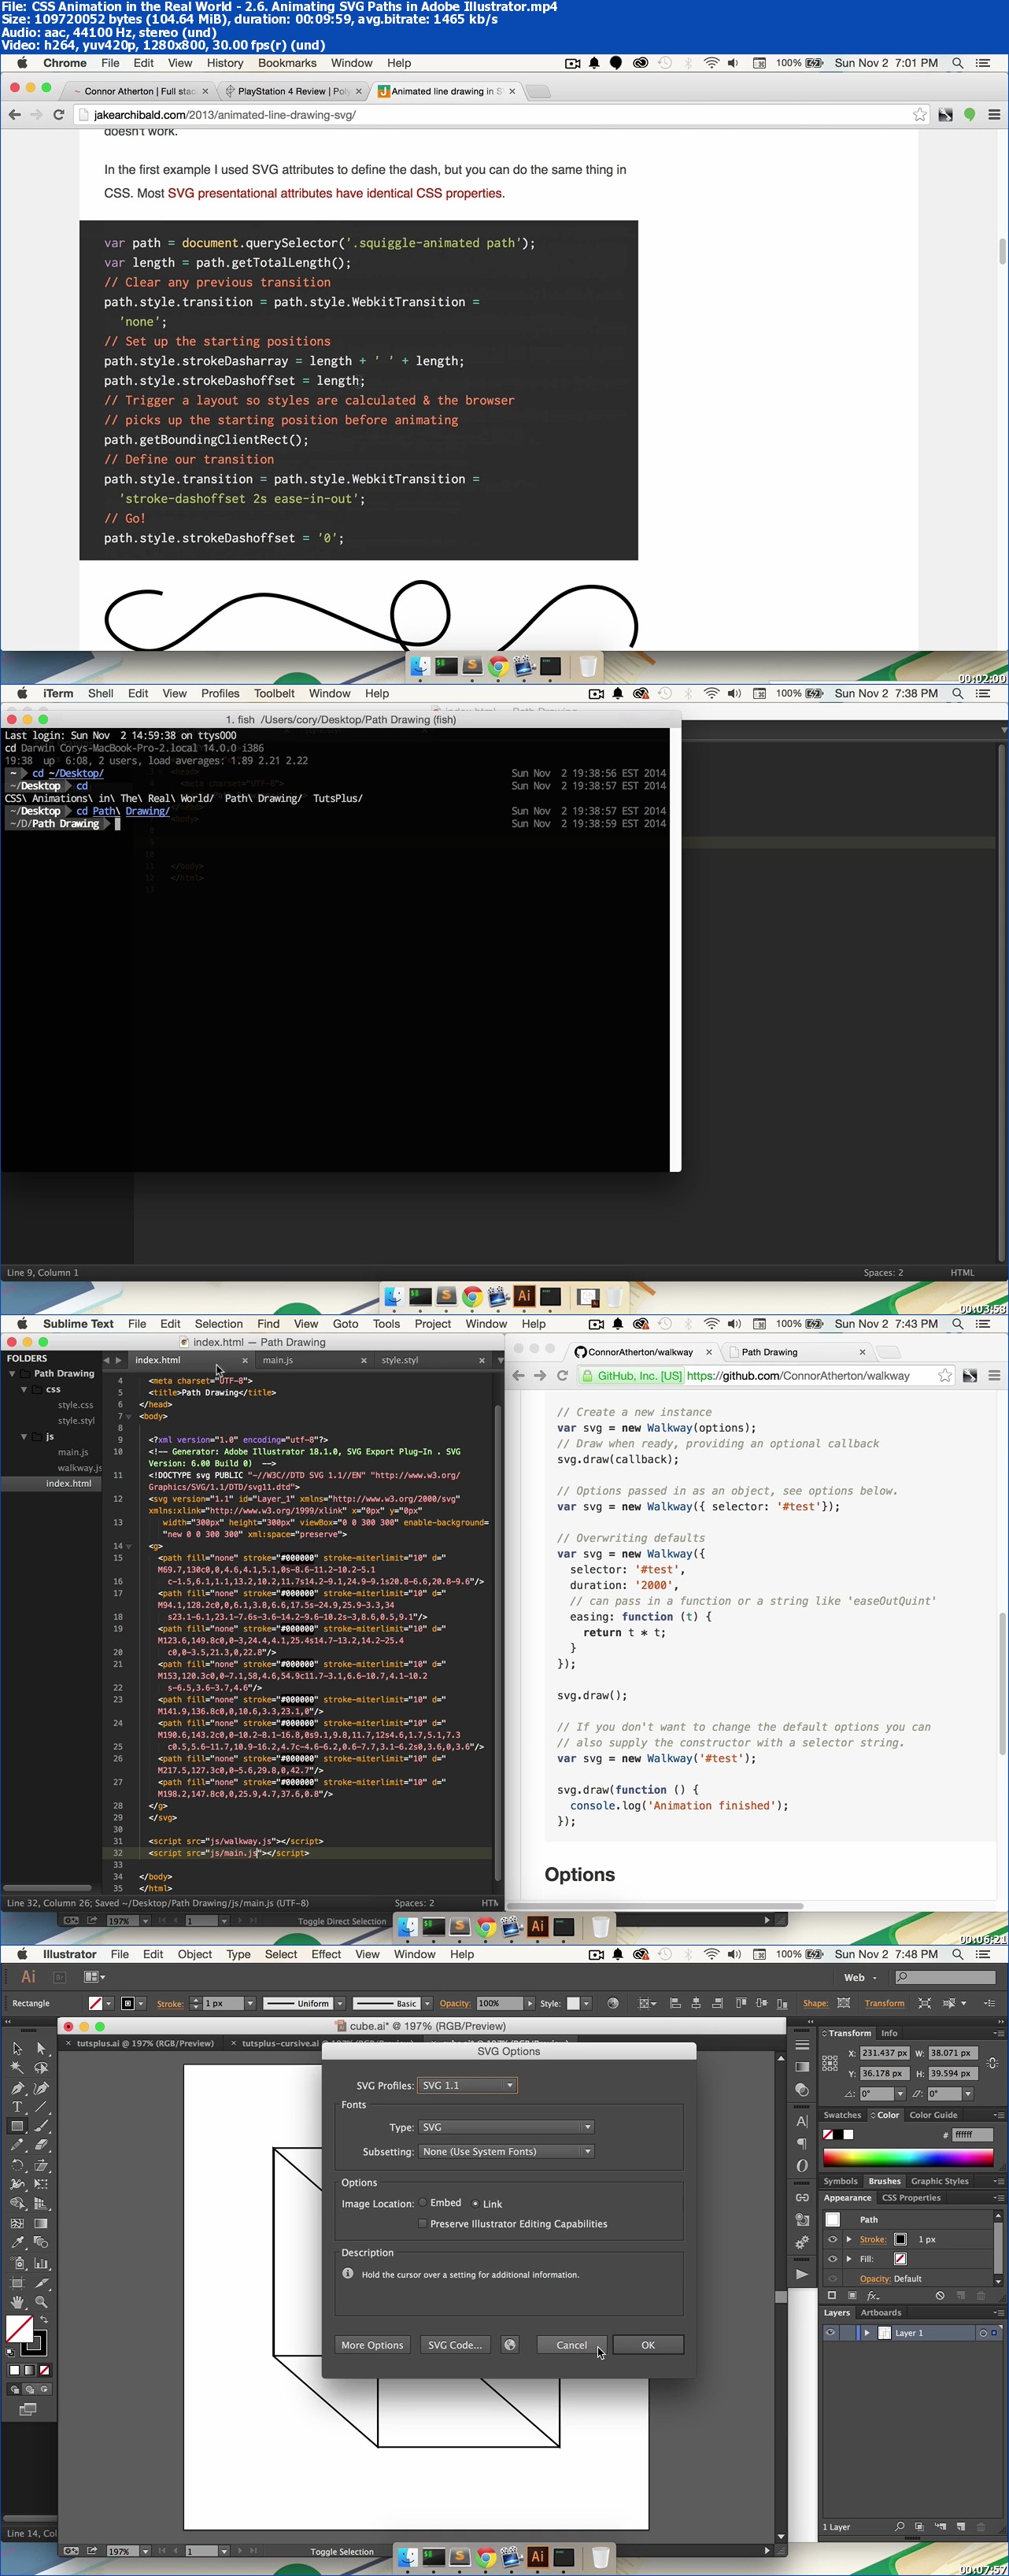Select the Gradient tool
This screenshot has width=1009, height=2576.
(x=41, y=2223)
